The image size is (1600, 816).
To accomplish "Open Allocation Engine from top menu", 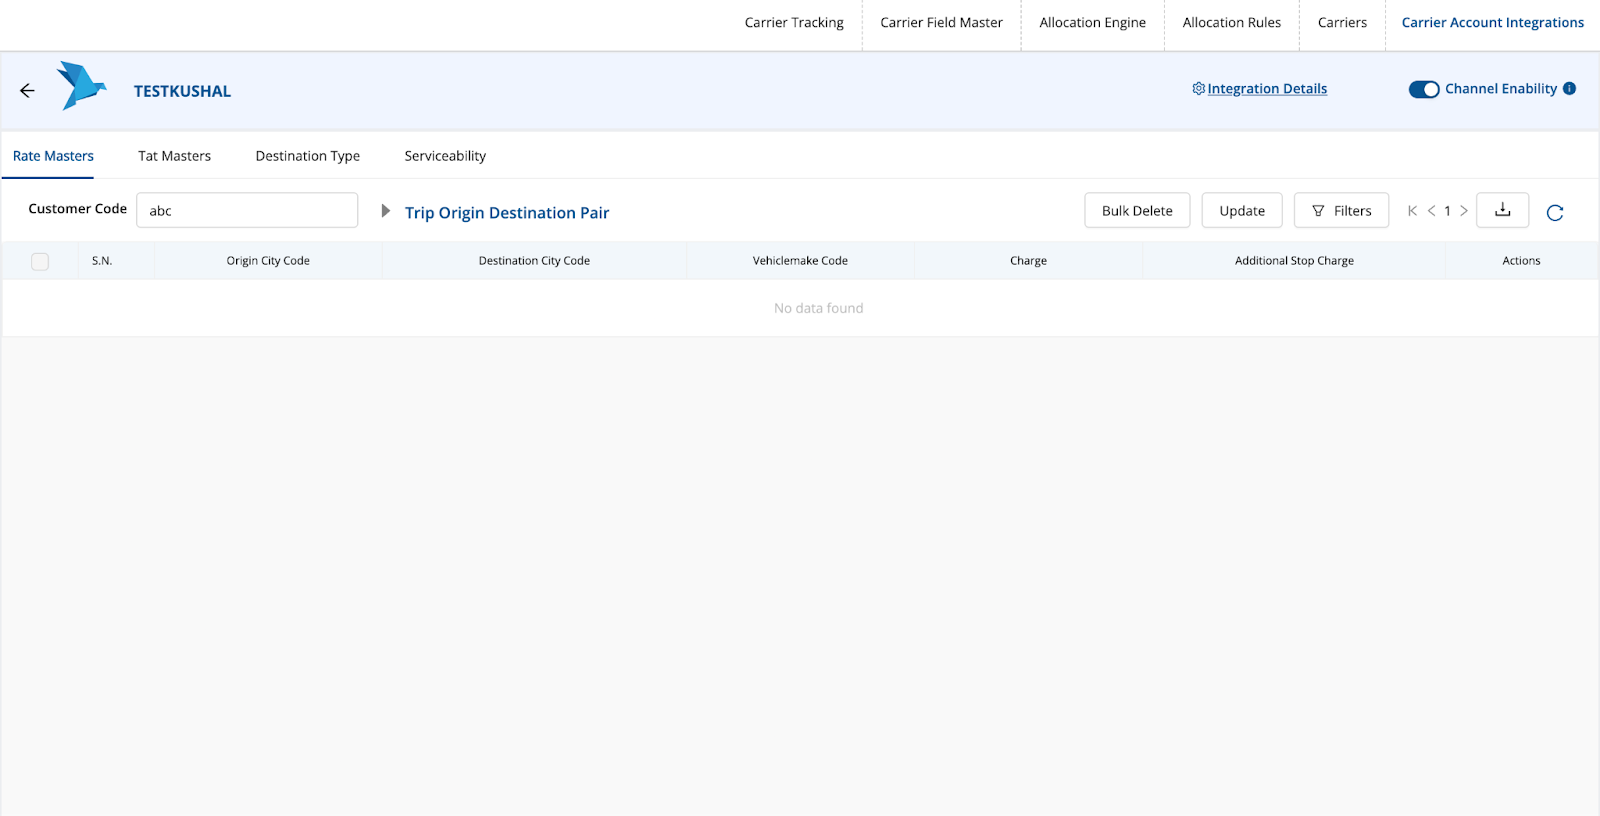I will coord(1092,23).
